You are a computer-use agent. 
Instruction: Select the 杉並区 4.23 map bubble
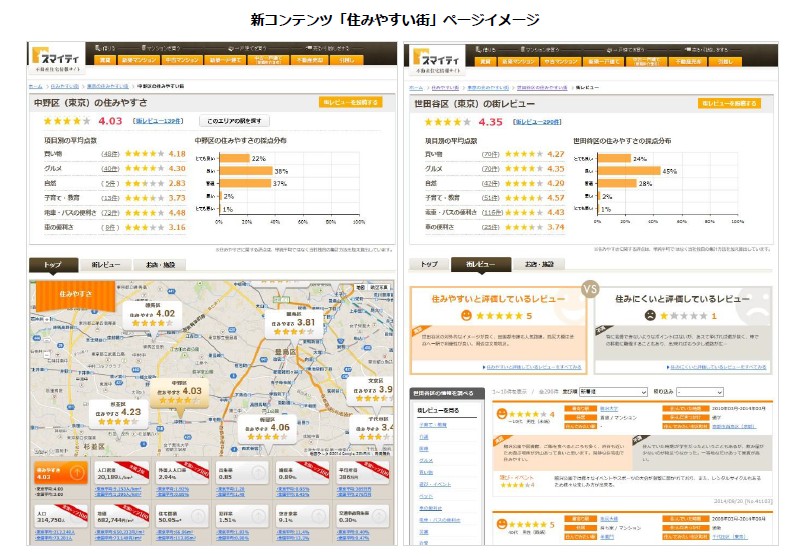pos(118,414)
